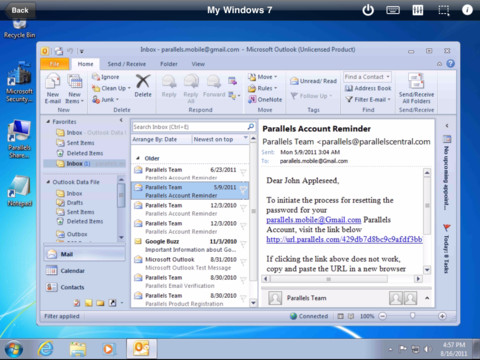Open the url.parallels.com reset link
The width and height of the screenshot is (480, 360).
(344, 239)
